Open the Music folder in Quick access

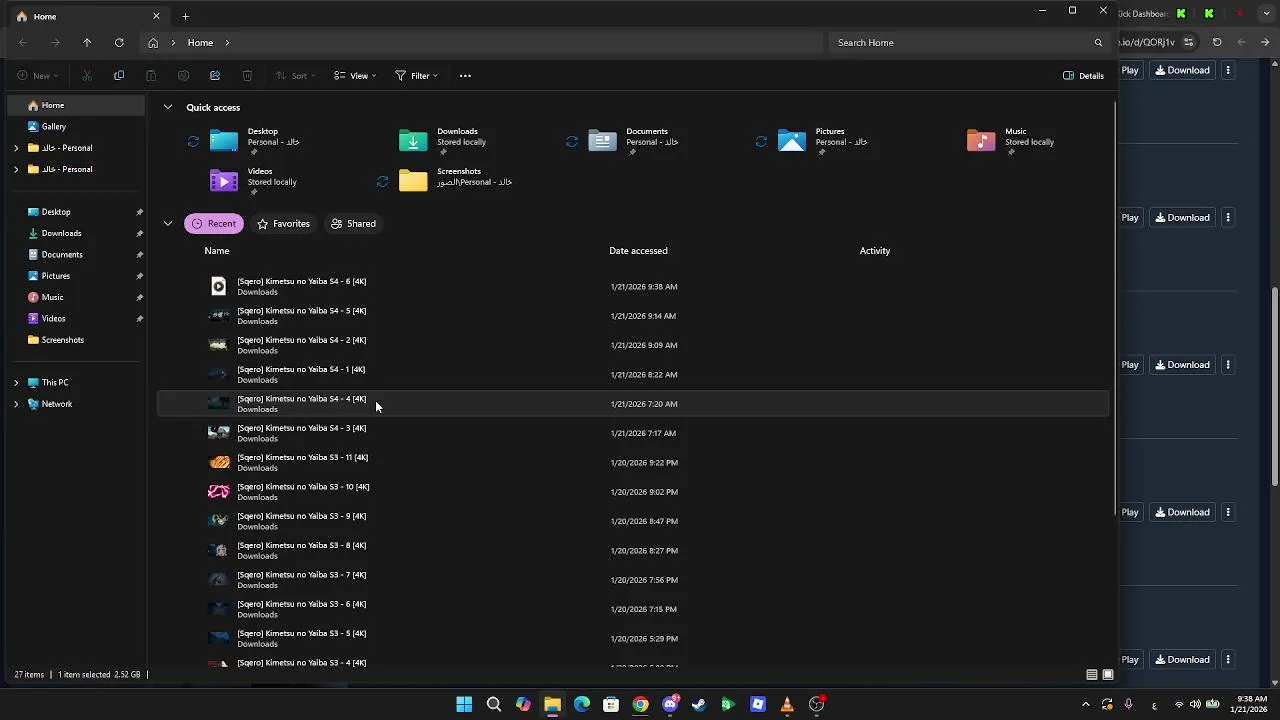(1011, 140)
